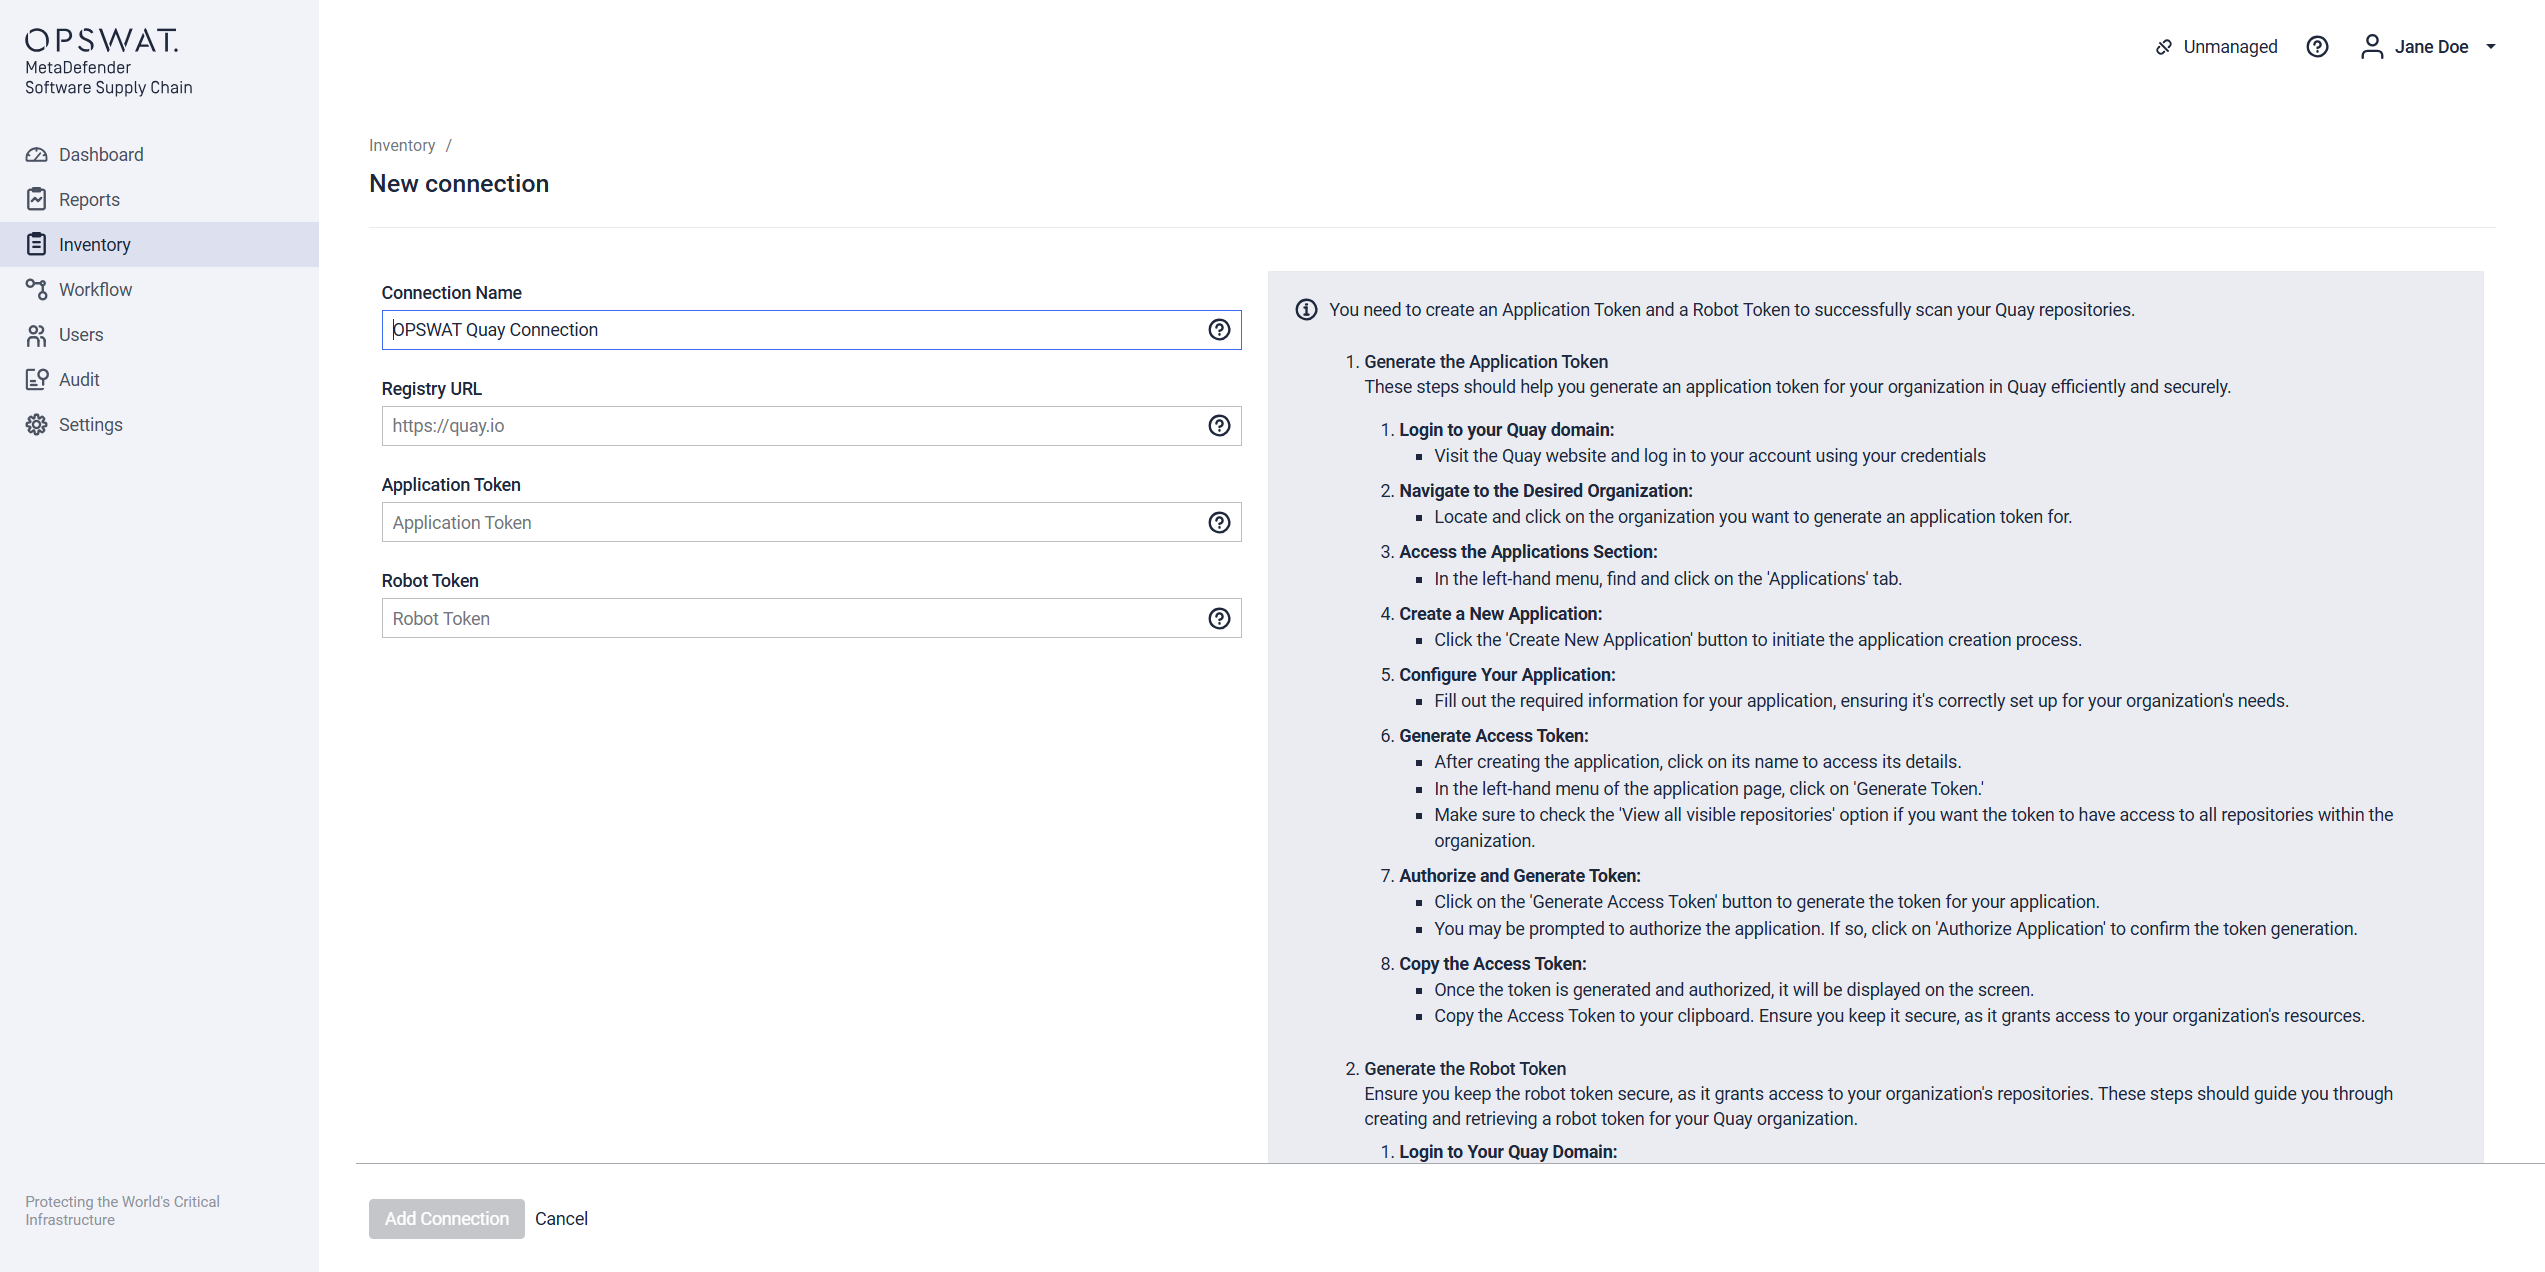This screenshot has width=2545, height=1272.
Task: Focus the Registry URL input field
Action: click(812, 426)
